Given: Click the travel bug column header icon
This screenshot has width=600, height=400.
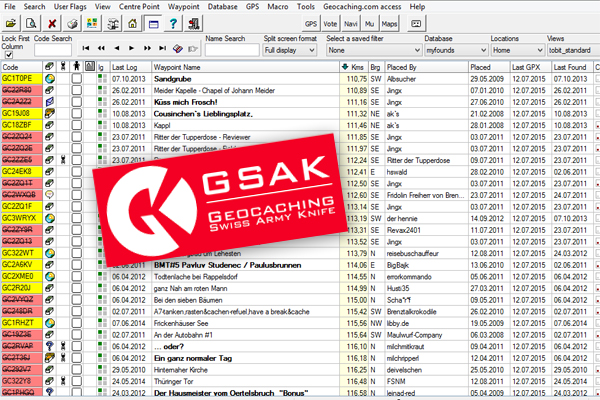Looking at the screenshot, I should (63, 67).
